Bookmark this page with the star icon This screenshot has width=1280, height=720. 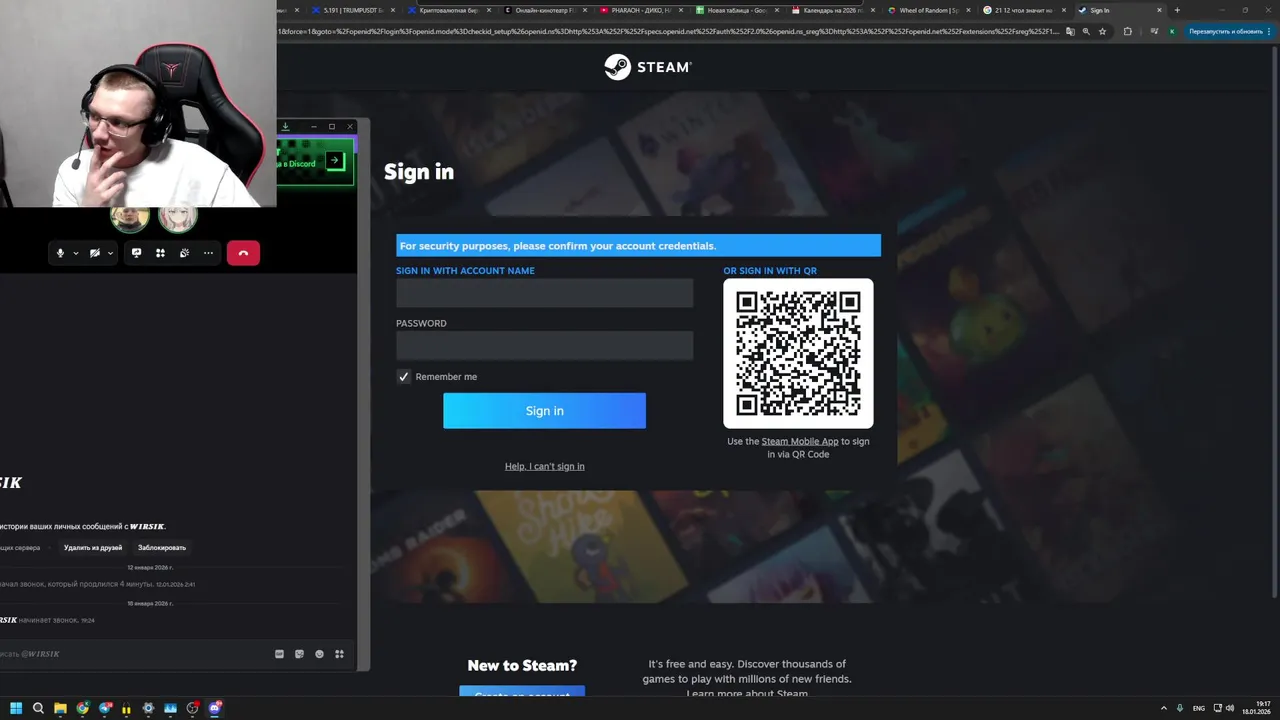click(1103, 31)
